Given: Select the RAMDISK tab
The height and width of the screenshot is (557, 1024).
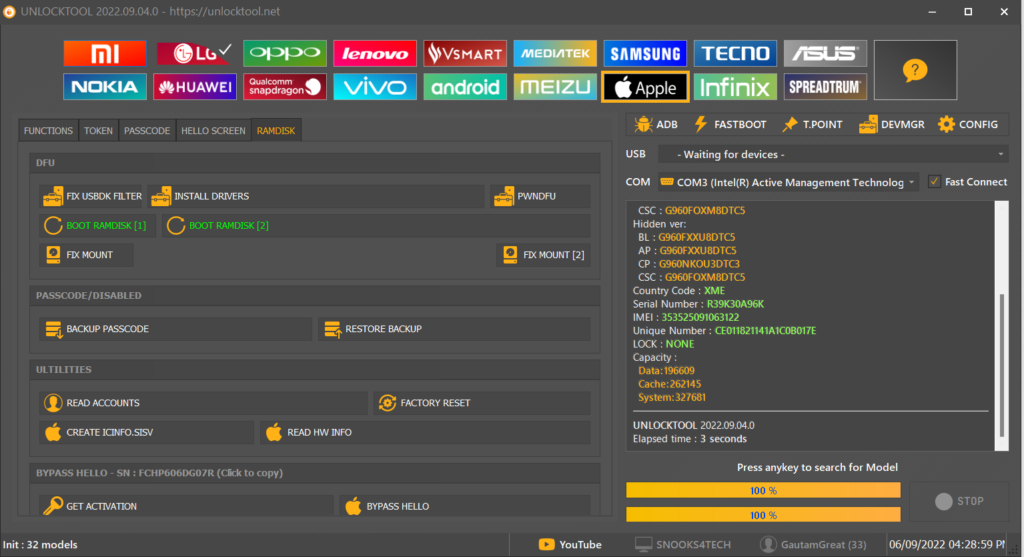Looking at the screenshot, I should 276,131.
